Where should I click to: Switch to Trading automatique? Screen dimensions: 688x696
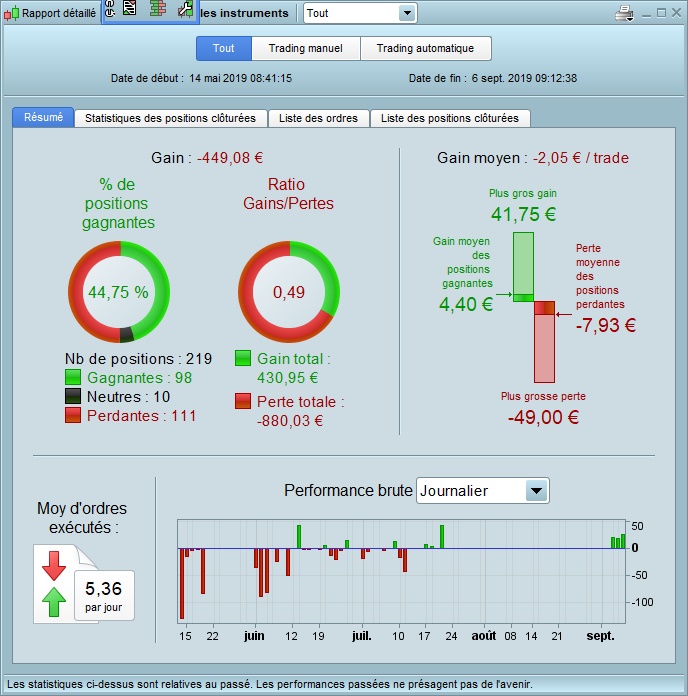pyautogui.click(x=426, y=48)
